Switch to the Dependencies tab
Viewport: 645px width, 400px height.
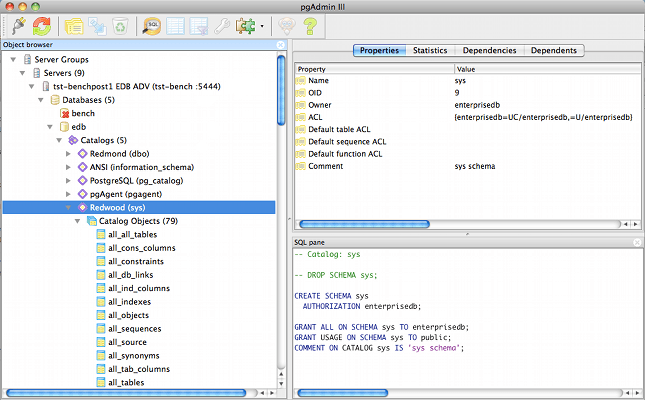[x=489, y=50]
